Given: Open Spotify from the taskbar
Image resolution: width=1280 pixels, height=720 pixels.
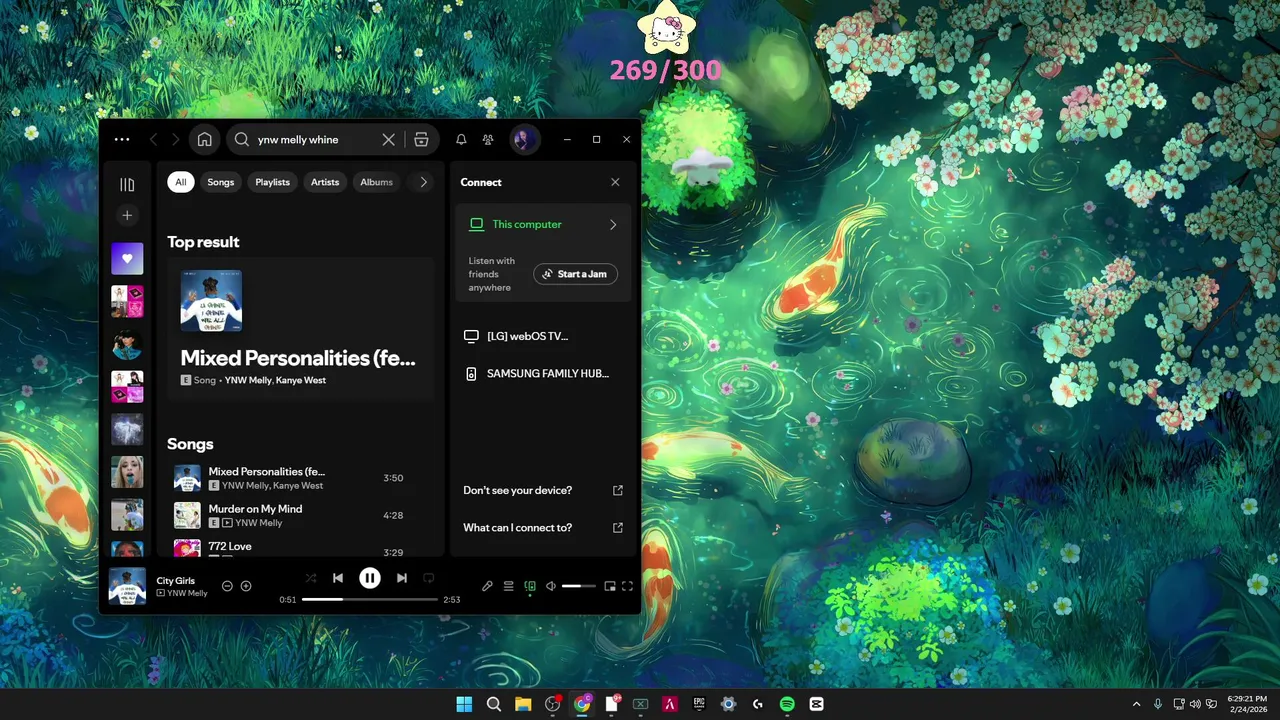Looking at the screenshot, I should (787, 704).
